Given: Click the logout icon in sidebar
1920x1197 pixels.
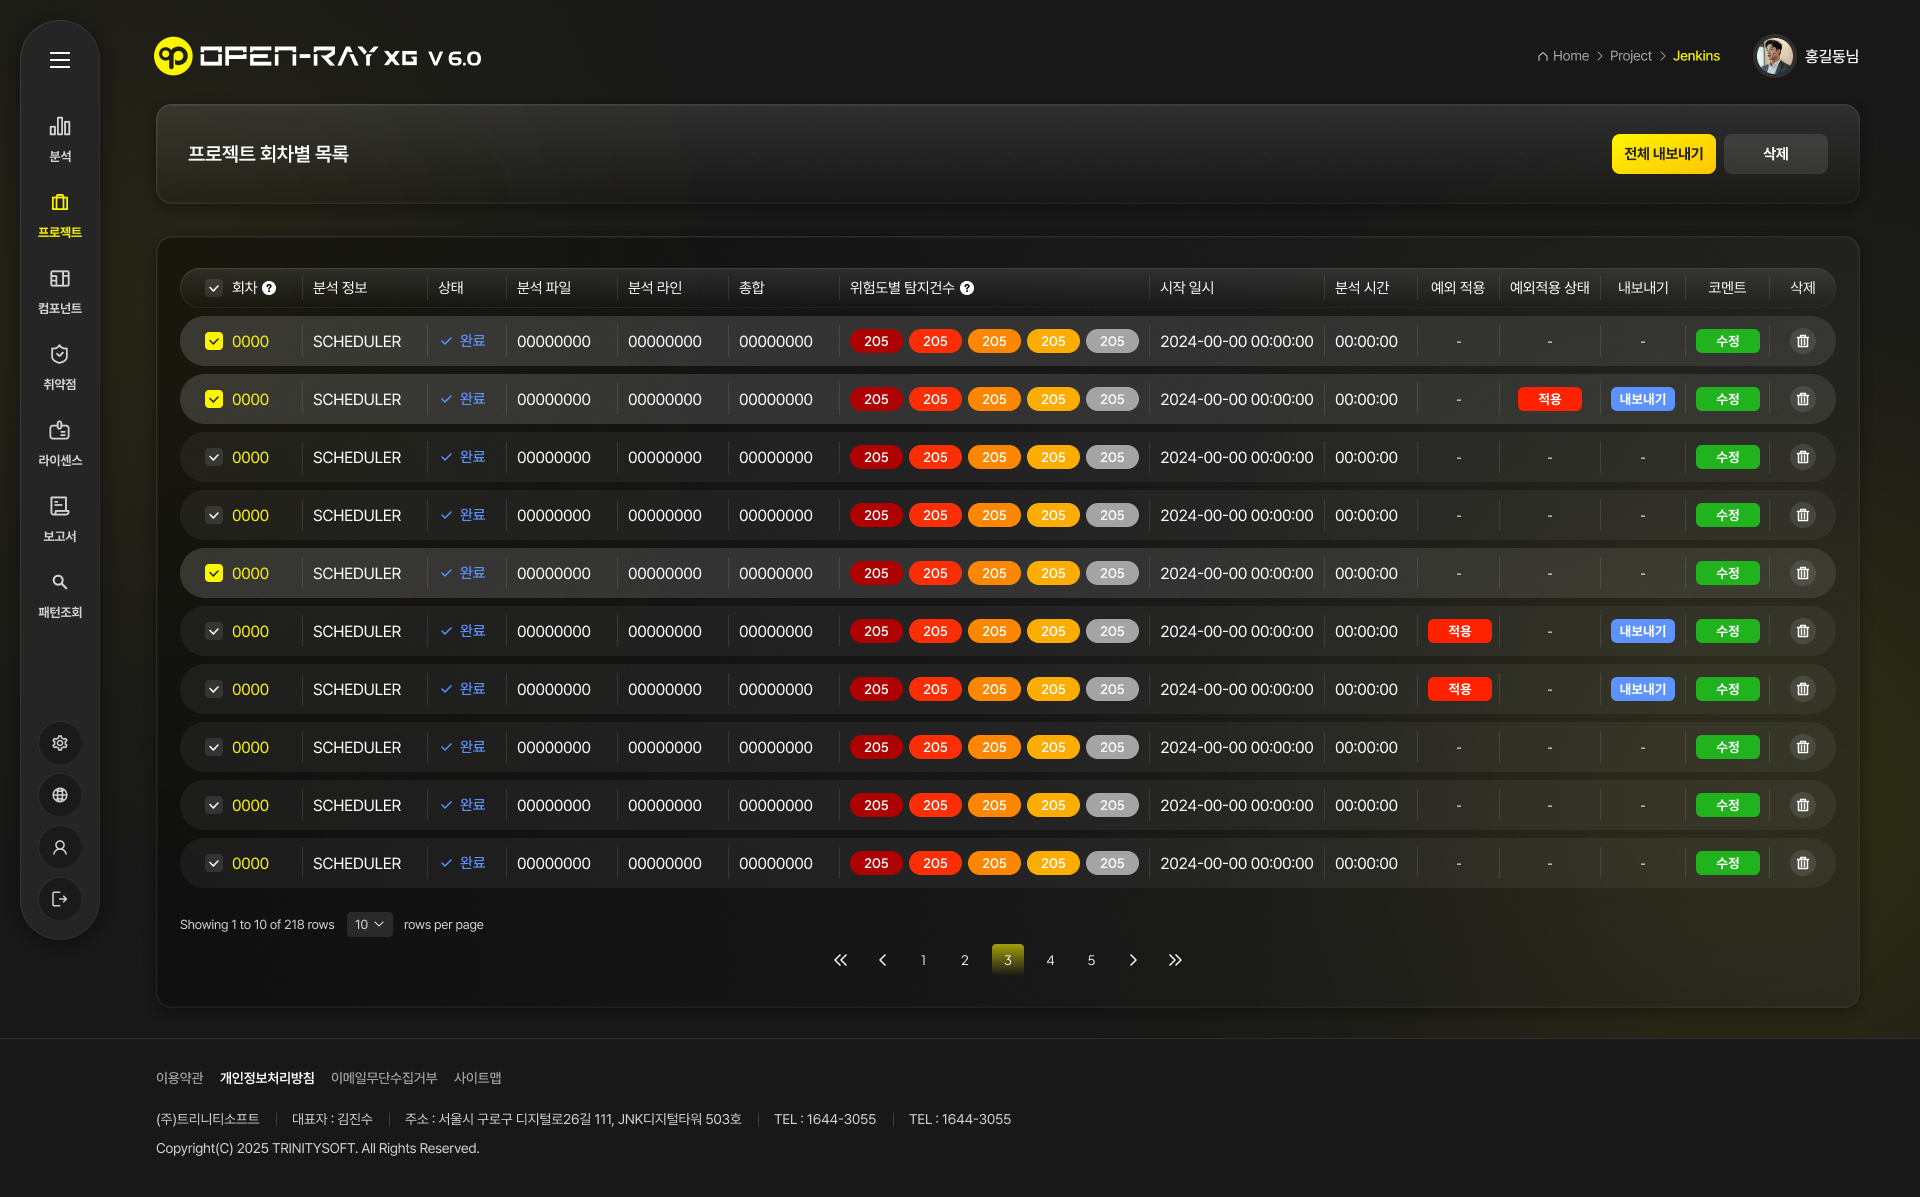Looking at the screenshot, I should click(60, 899).
